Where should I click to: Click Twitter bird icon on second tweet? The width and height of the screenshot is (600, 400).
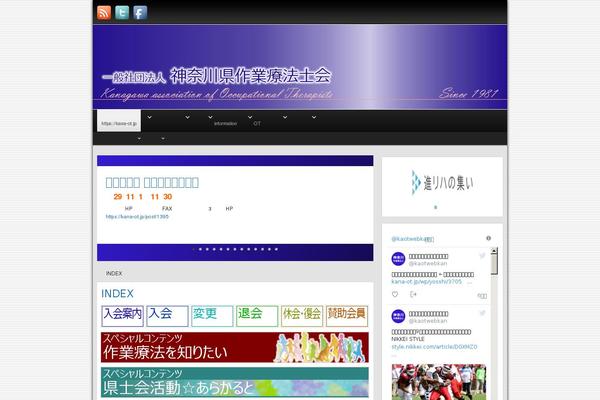pyautogui.click(x=482, y=313)
